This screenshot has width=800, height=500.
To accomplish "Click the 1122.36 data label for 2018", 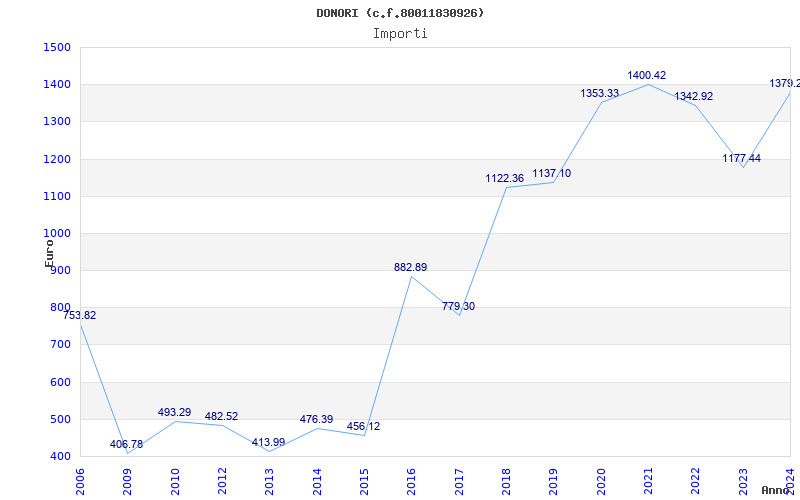I will tap(505, 178).
